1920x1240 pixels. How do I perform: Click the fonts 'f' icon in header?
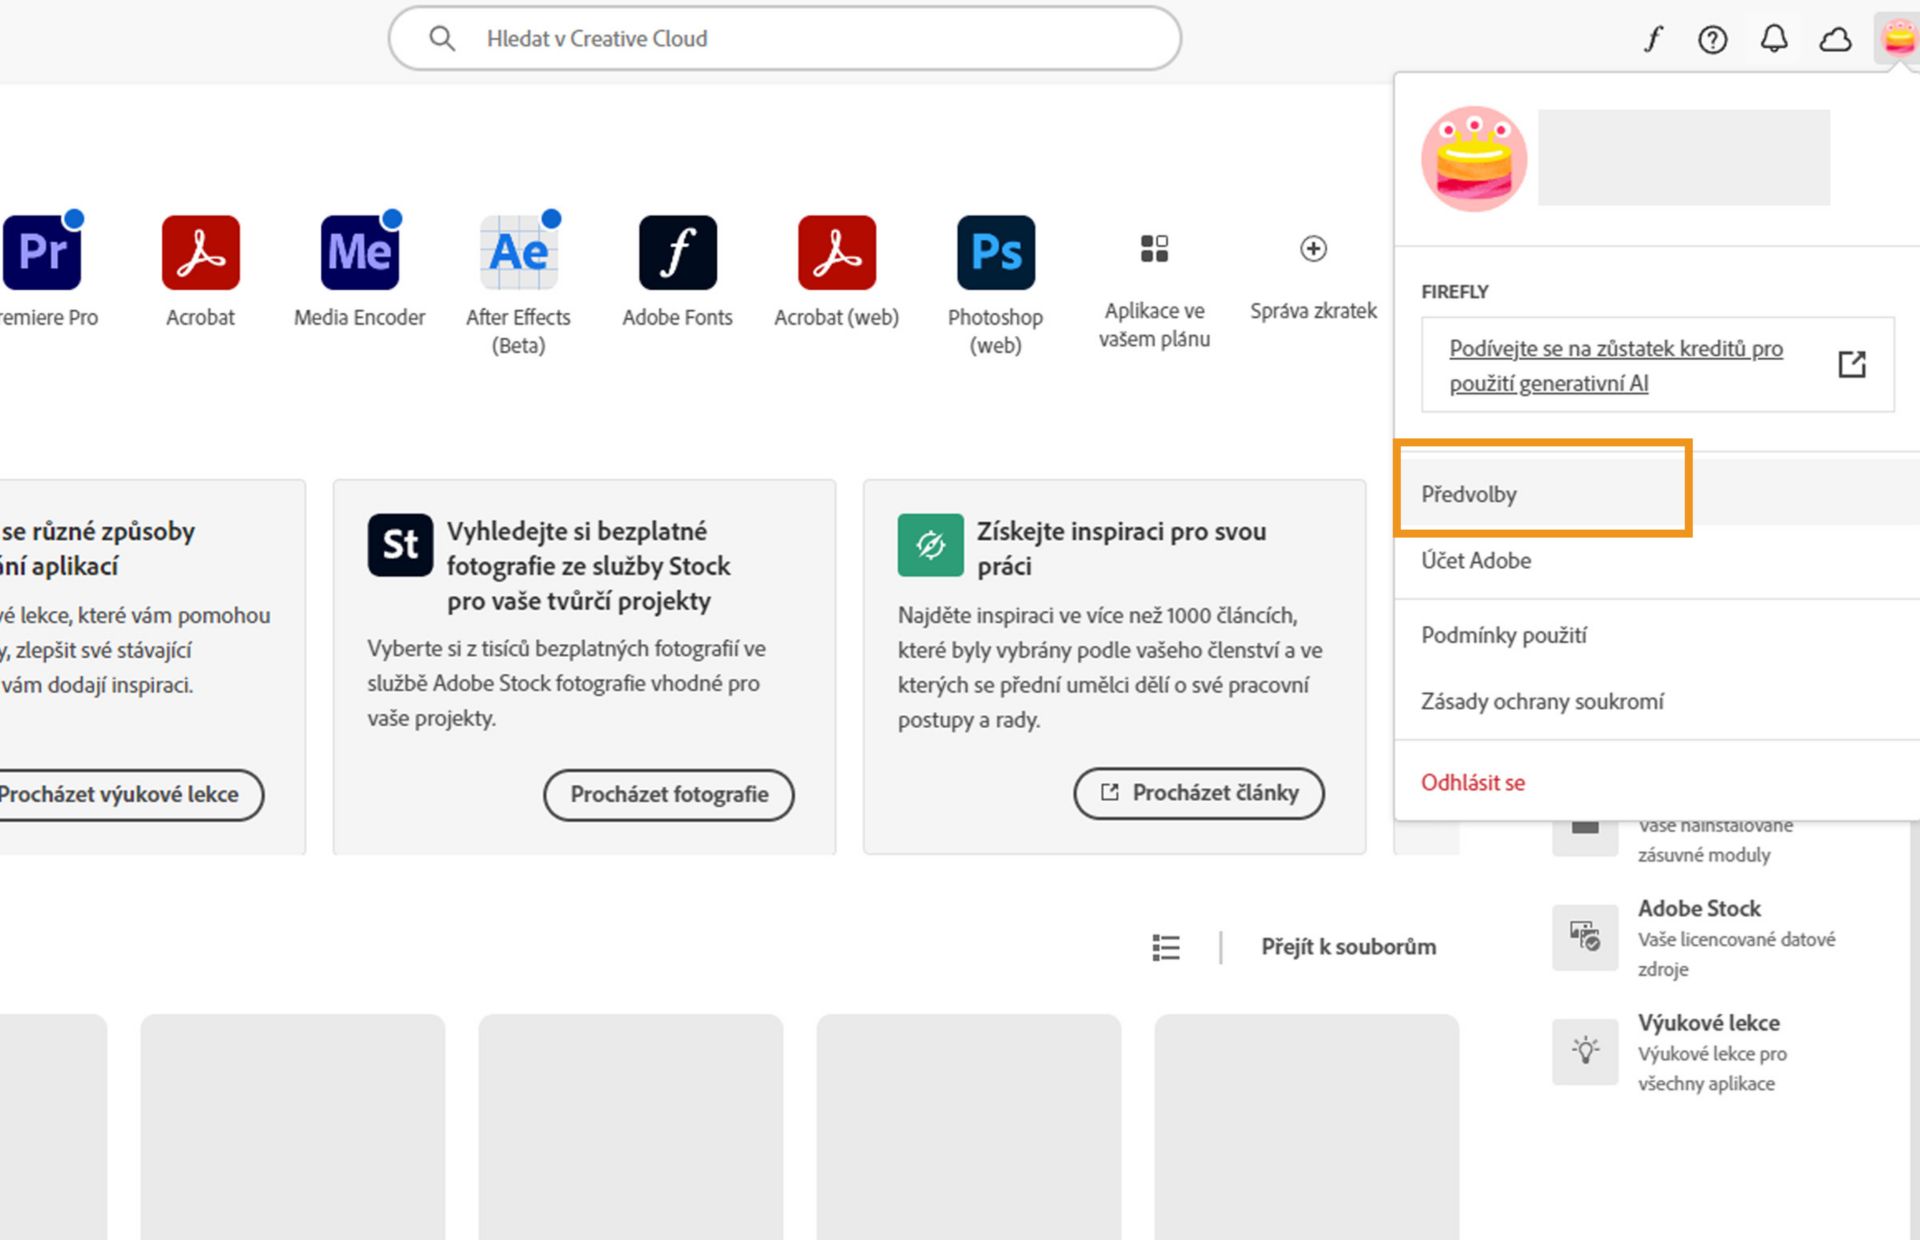(x=1652, y=39)
